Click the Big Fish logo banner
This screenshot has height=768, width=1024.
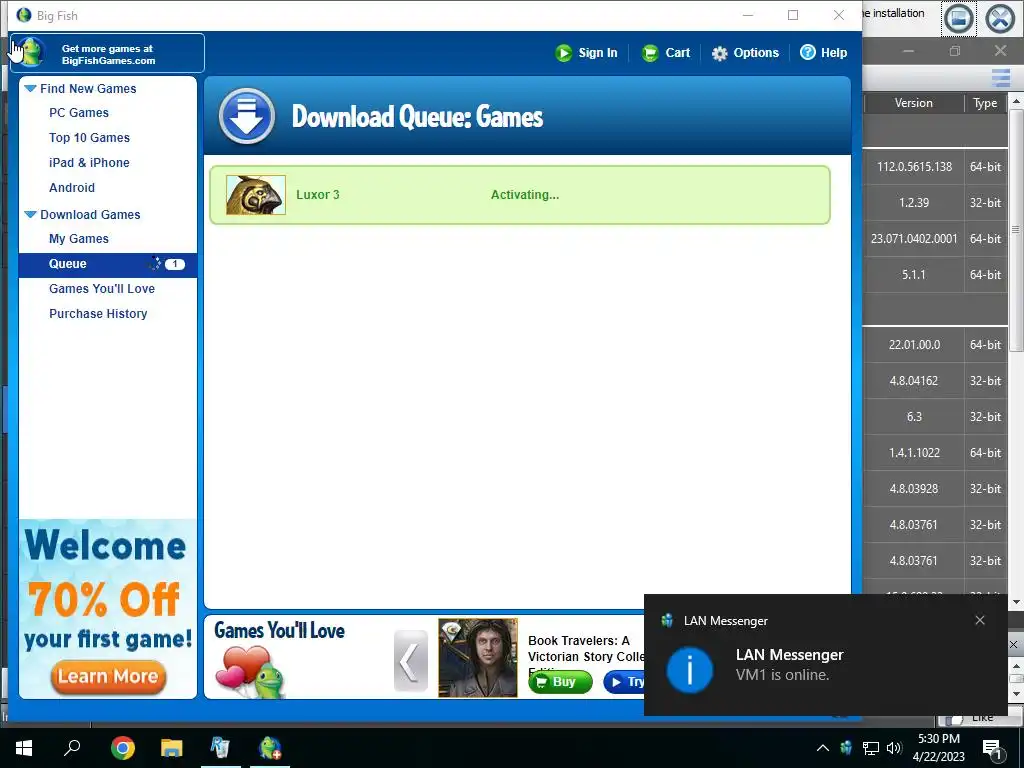(107, 53)
